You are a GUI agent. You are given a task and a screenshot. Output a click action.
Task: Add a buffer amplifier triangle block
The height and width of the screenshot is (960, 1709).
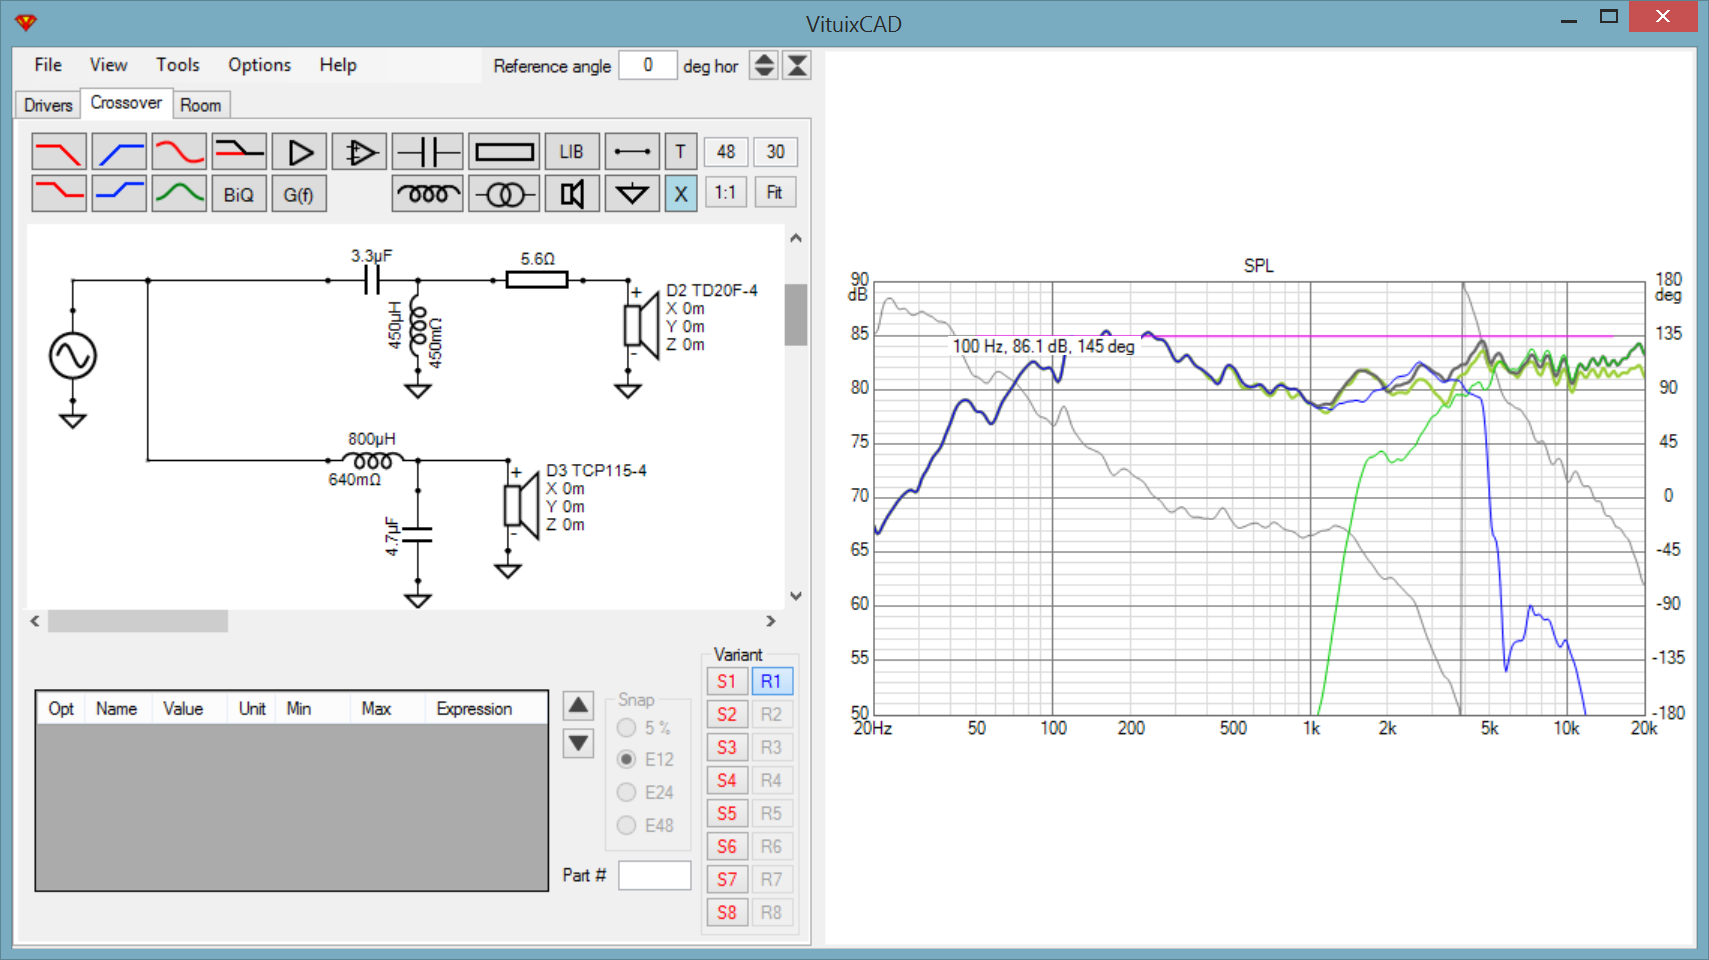(x=299, y=152)
